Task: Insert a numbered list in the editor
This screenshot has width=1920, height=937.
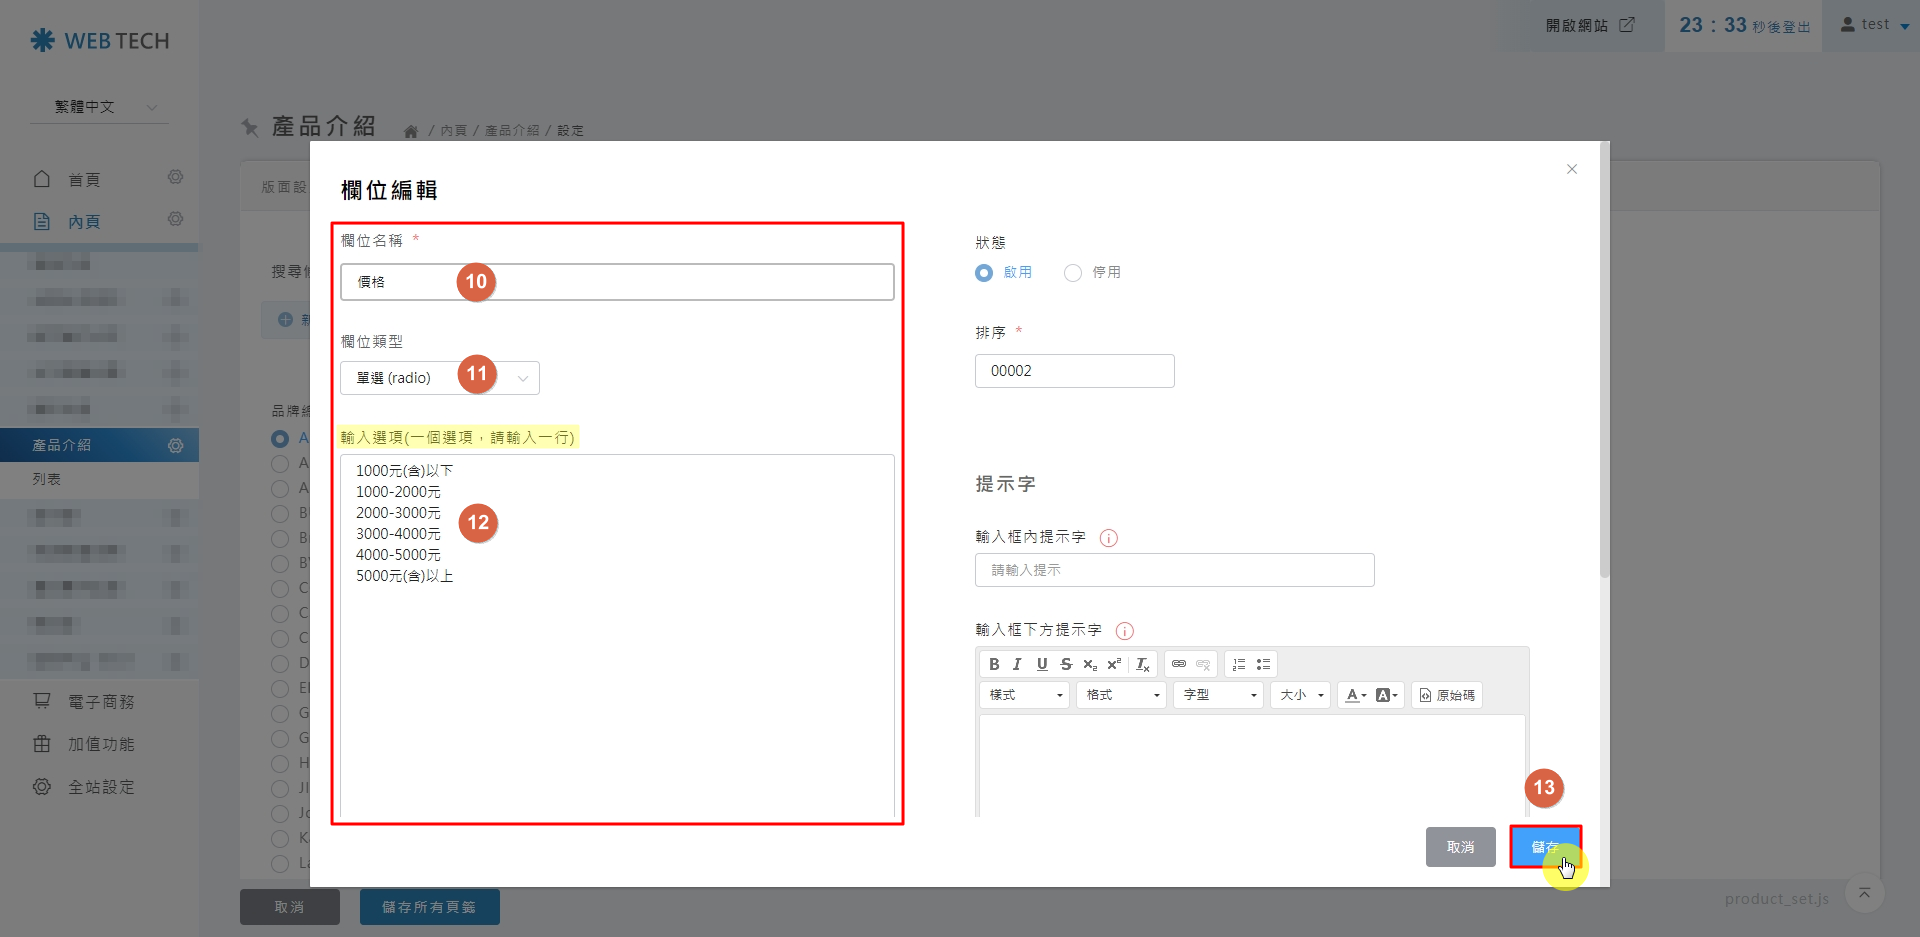Action: [x=1238, y=663]
